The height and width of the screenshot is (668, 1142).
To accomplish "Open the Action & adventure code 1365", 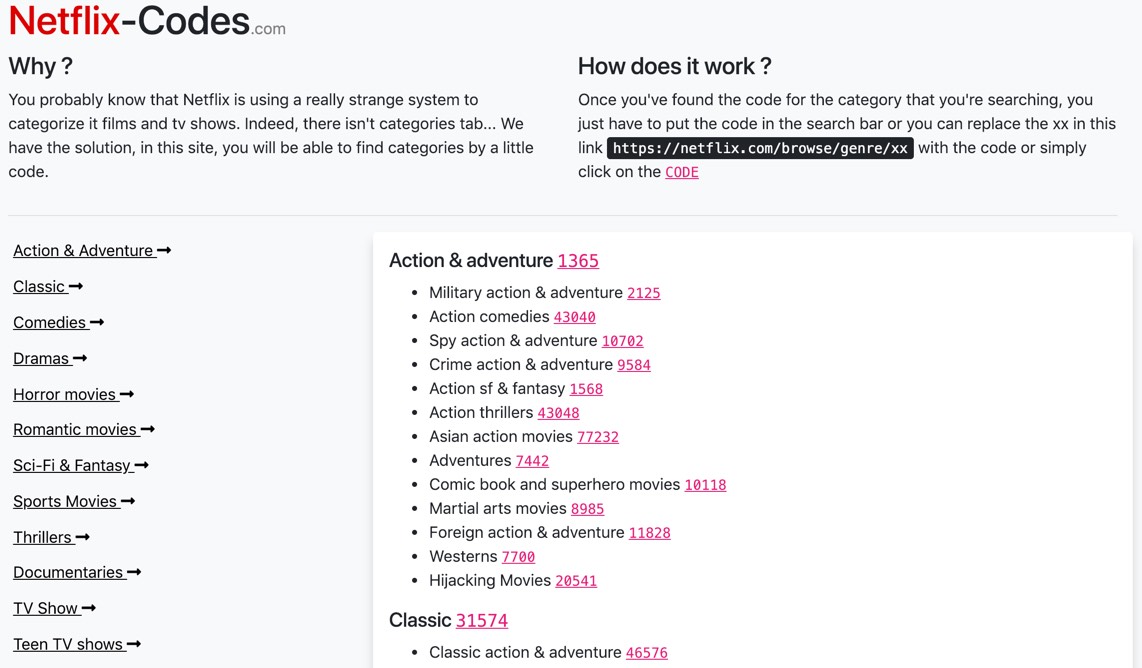I will coord(578,261).
